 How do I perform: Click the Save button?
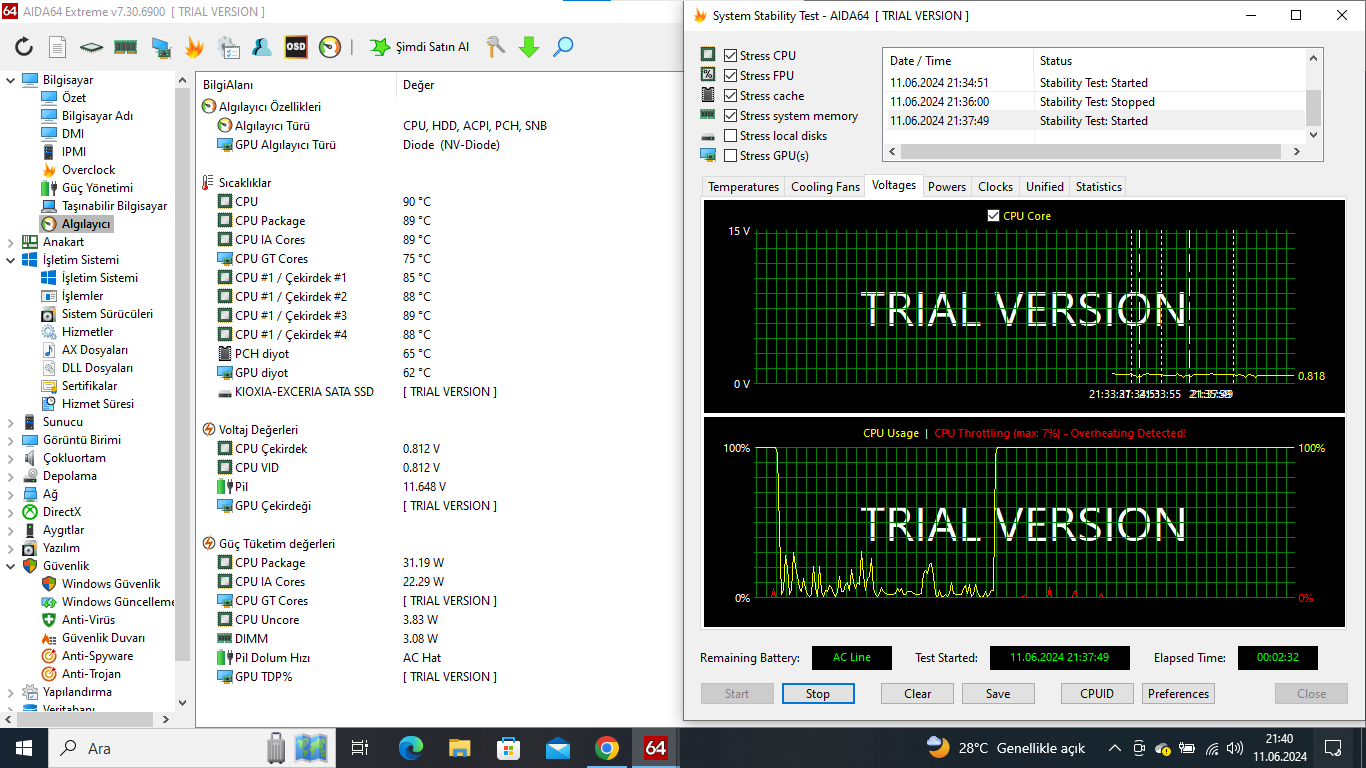tap(998, 694)
